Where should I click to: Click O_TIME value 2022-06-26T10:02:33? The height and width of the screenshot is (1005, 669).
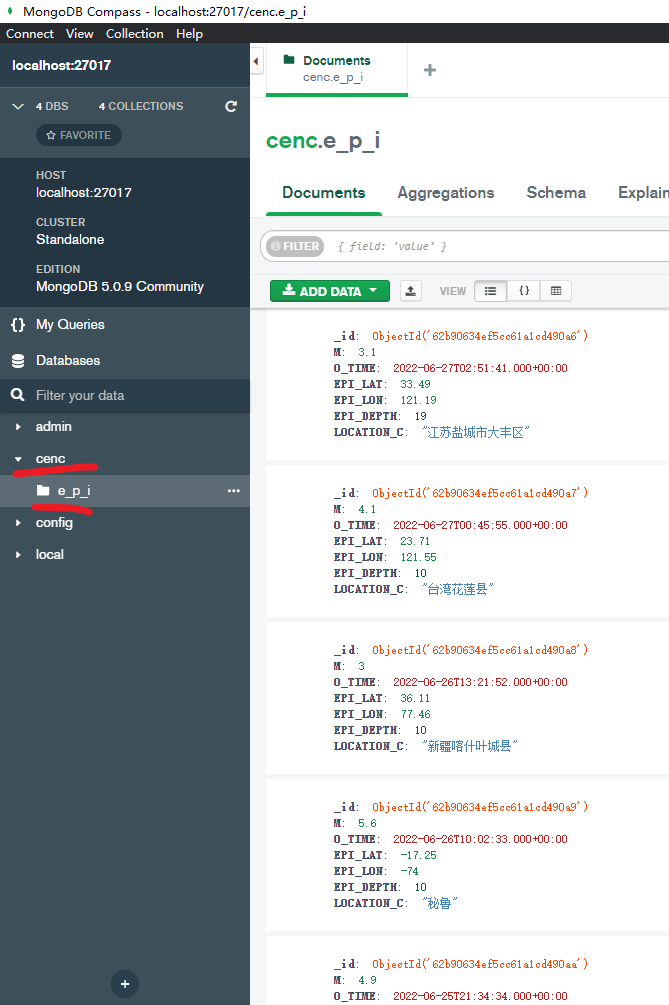pos(480,840)
